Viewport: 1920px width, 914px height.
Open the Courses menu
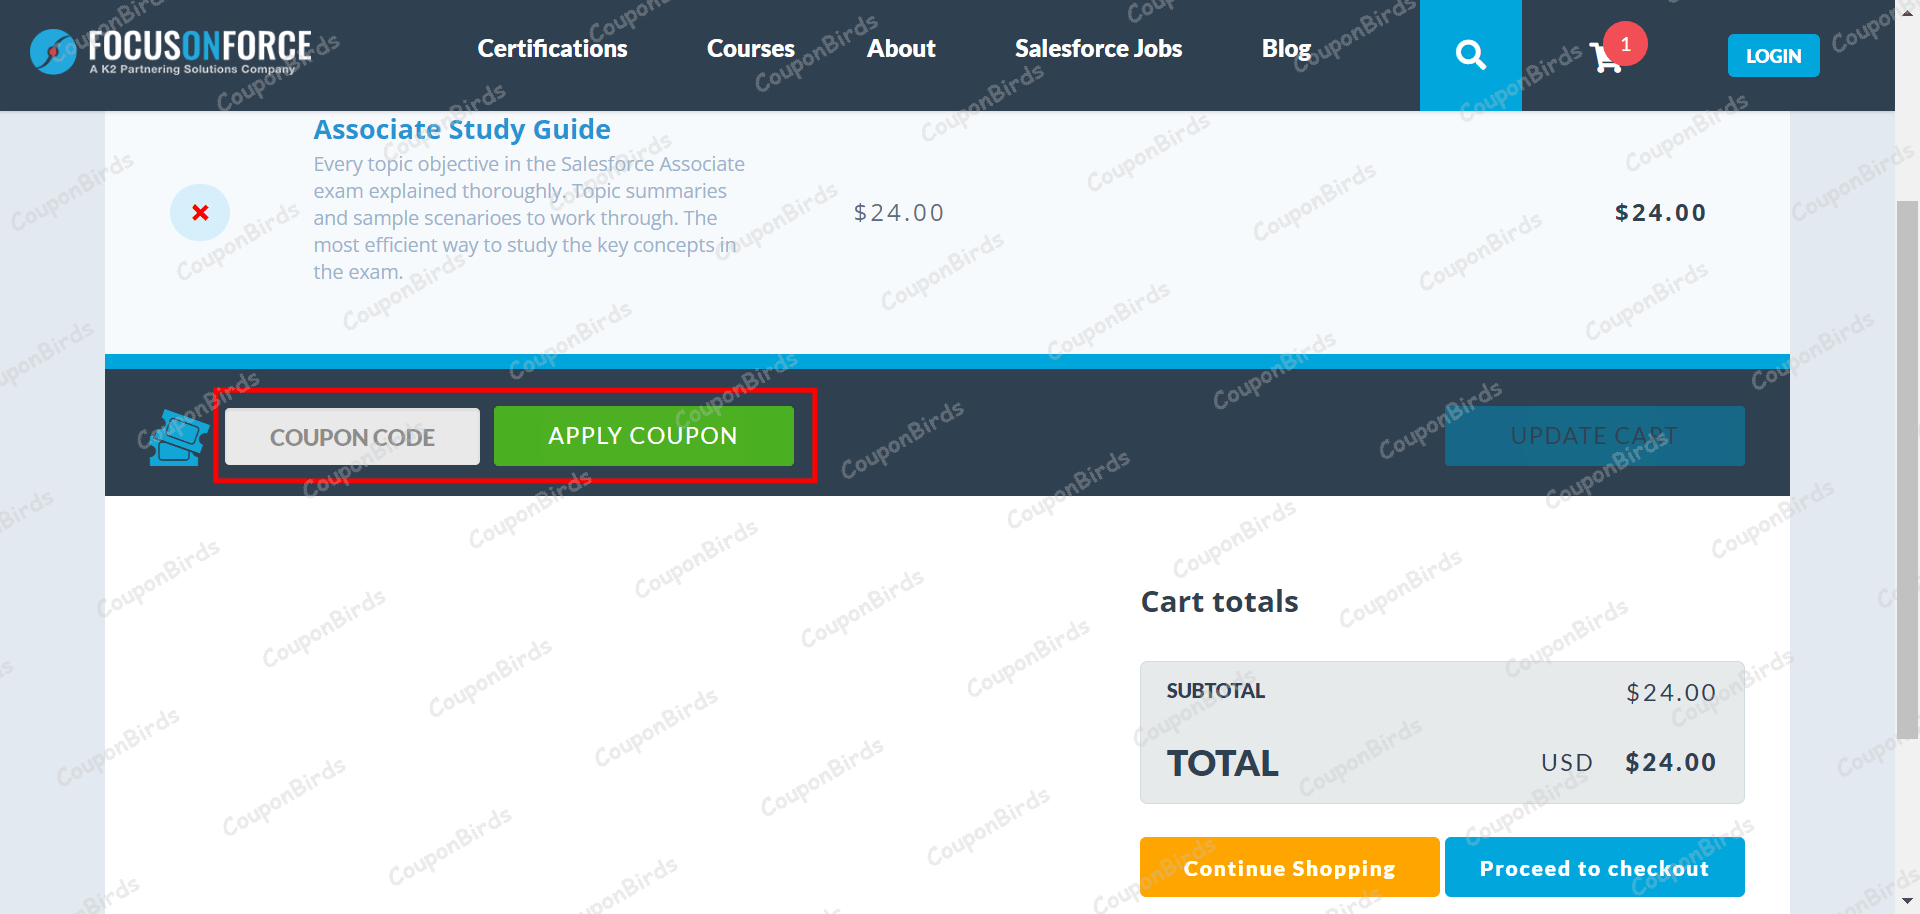point(750,48)
